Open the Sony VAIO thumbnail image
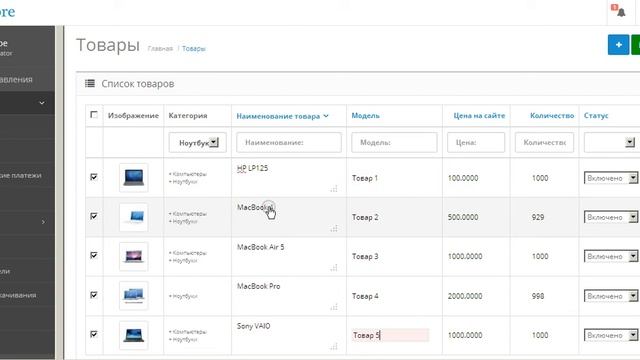The image size is (640, 360). [133, 335]
